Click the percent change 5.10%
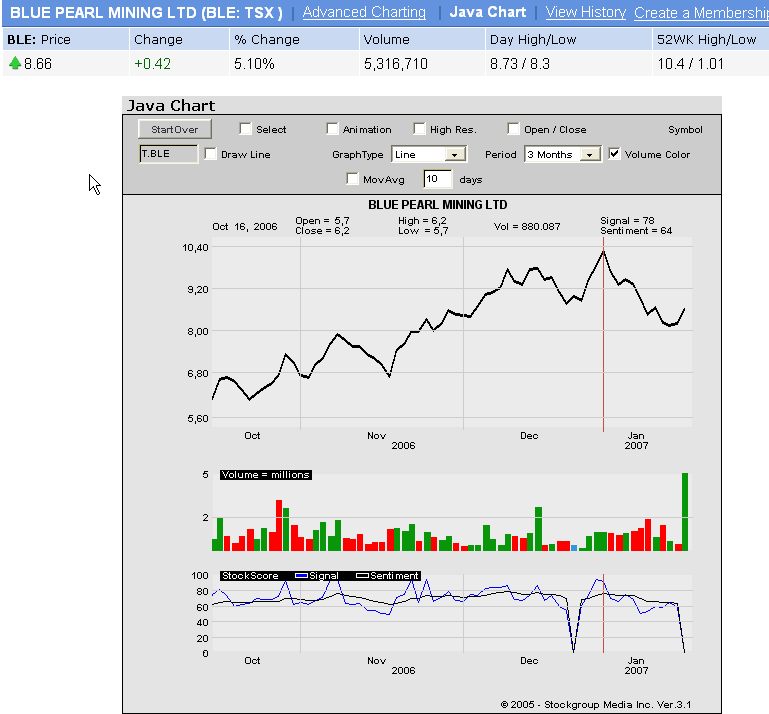This screenshot has width=769, height=714. (254, 64)
